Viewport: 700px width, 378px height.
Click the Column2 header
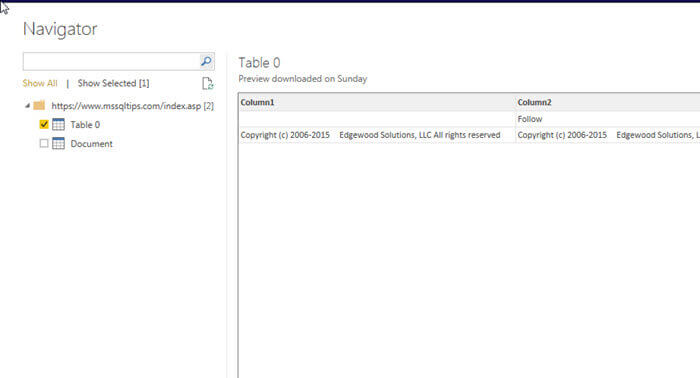click(x=608, y=103)
